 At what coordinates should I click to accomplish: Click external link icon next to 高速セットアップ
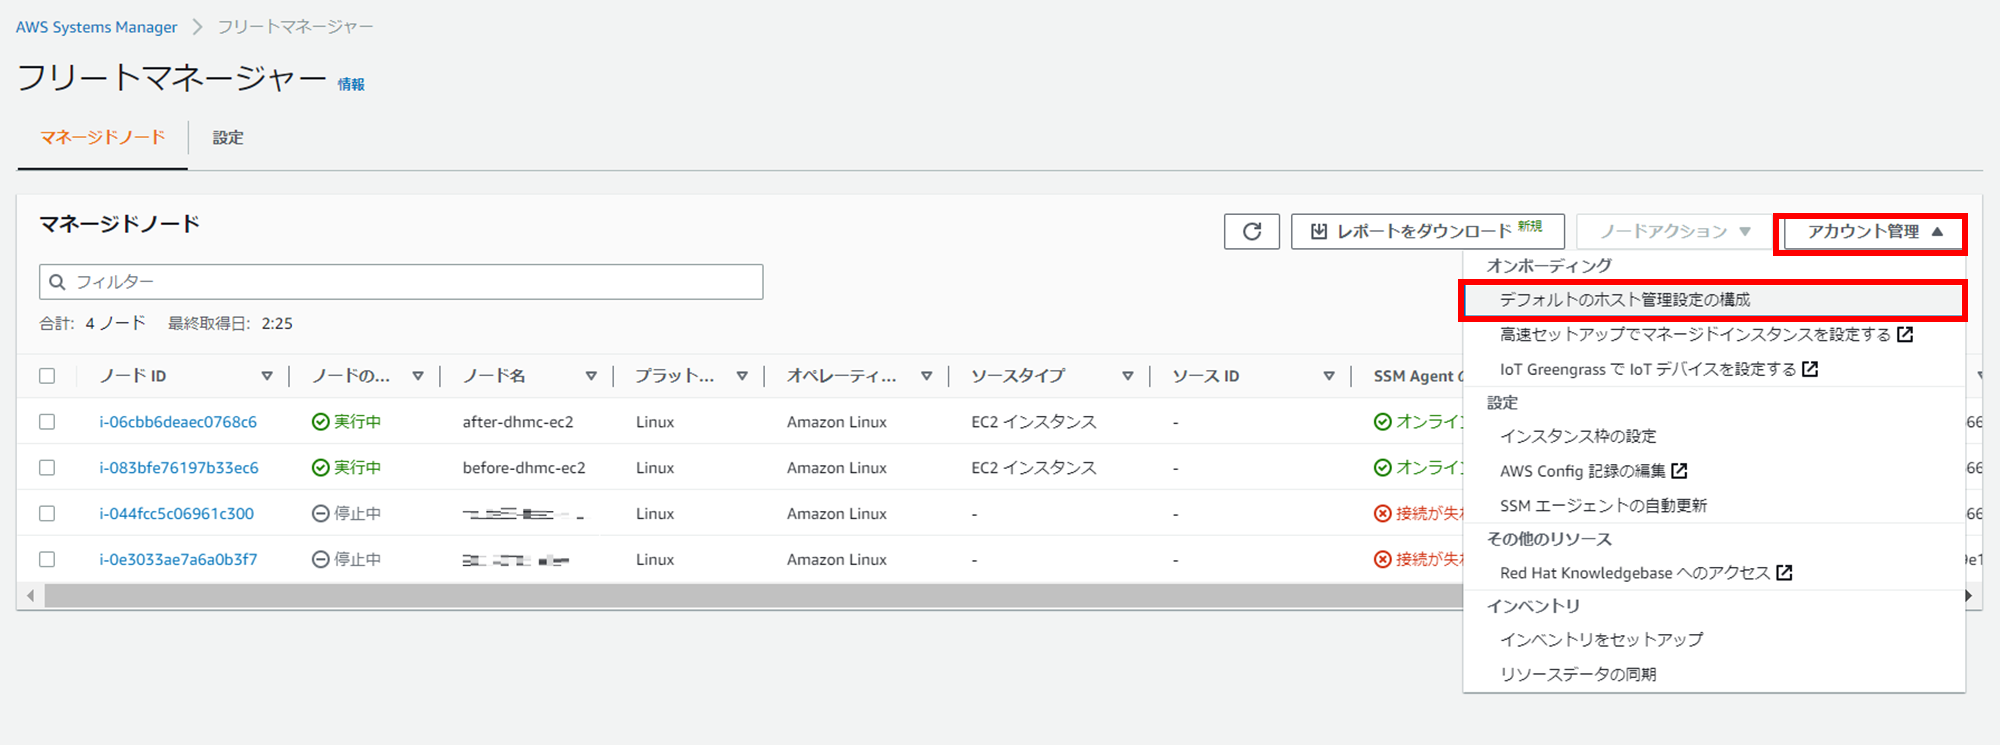(1905, 334)
